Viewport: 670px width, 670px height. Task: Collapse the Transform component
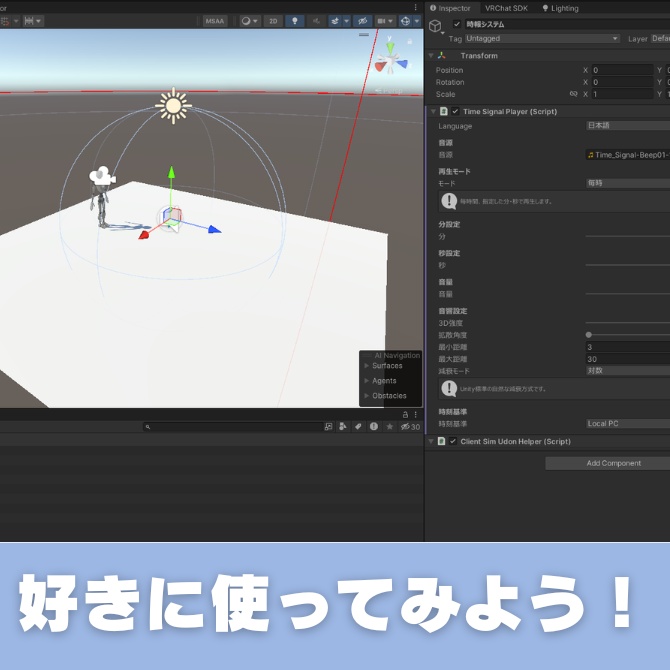(431, 56)
